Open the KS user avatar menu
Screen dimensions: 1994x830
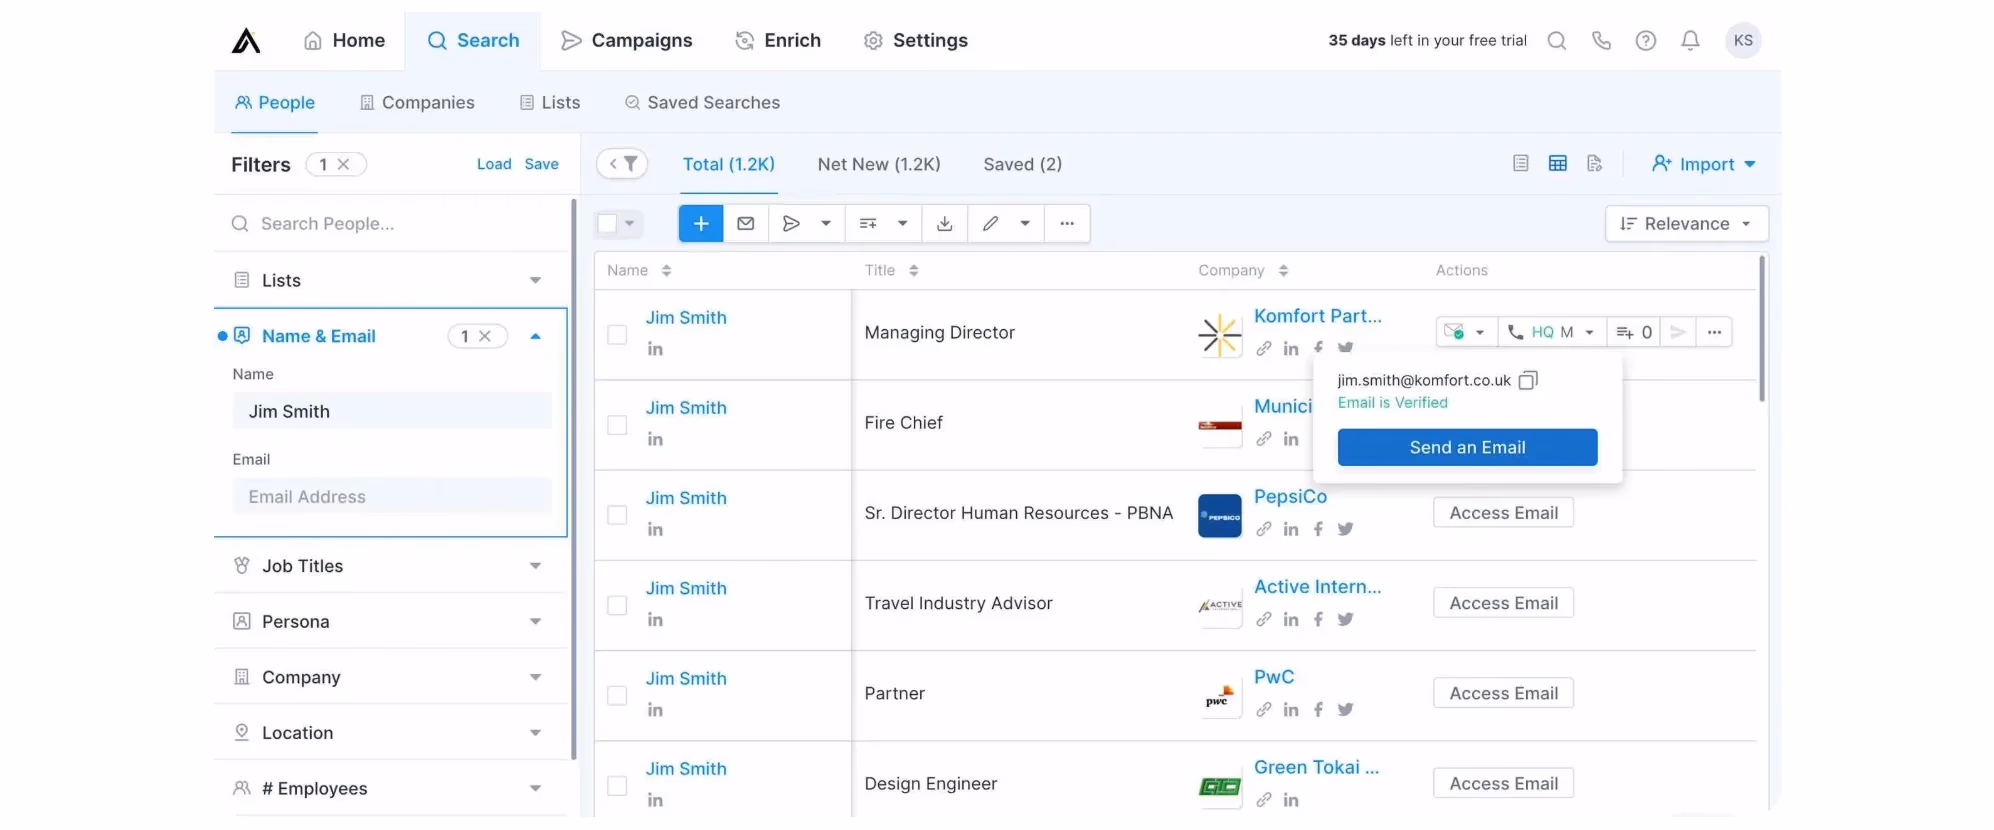1743,40
